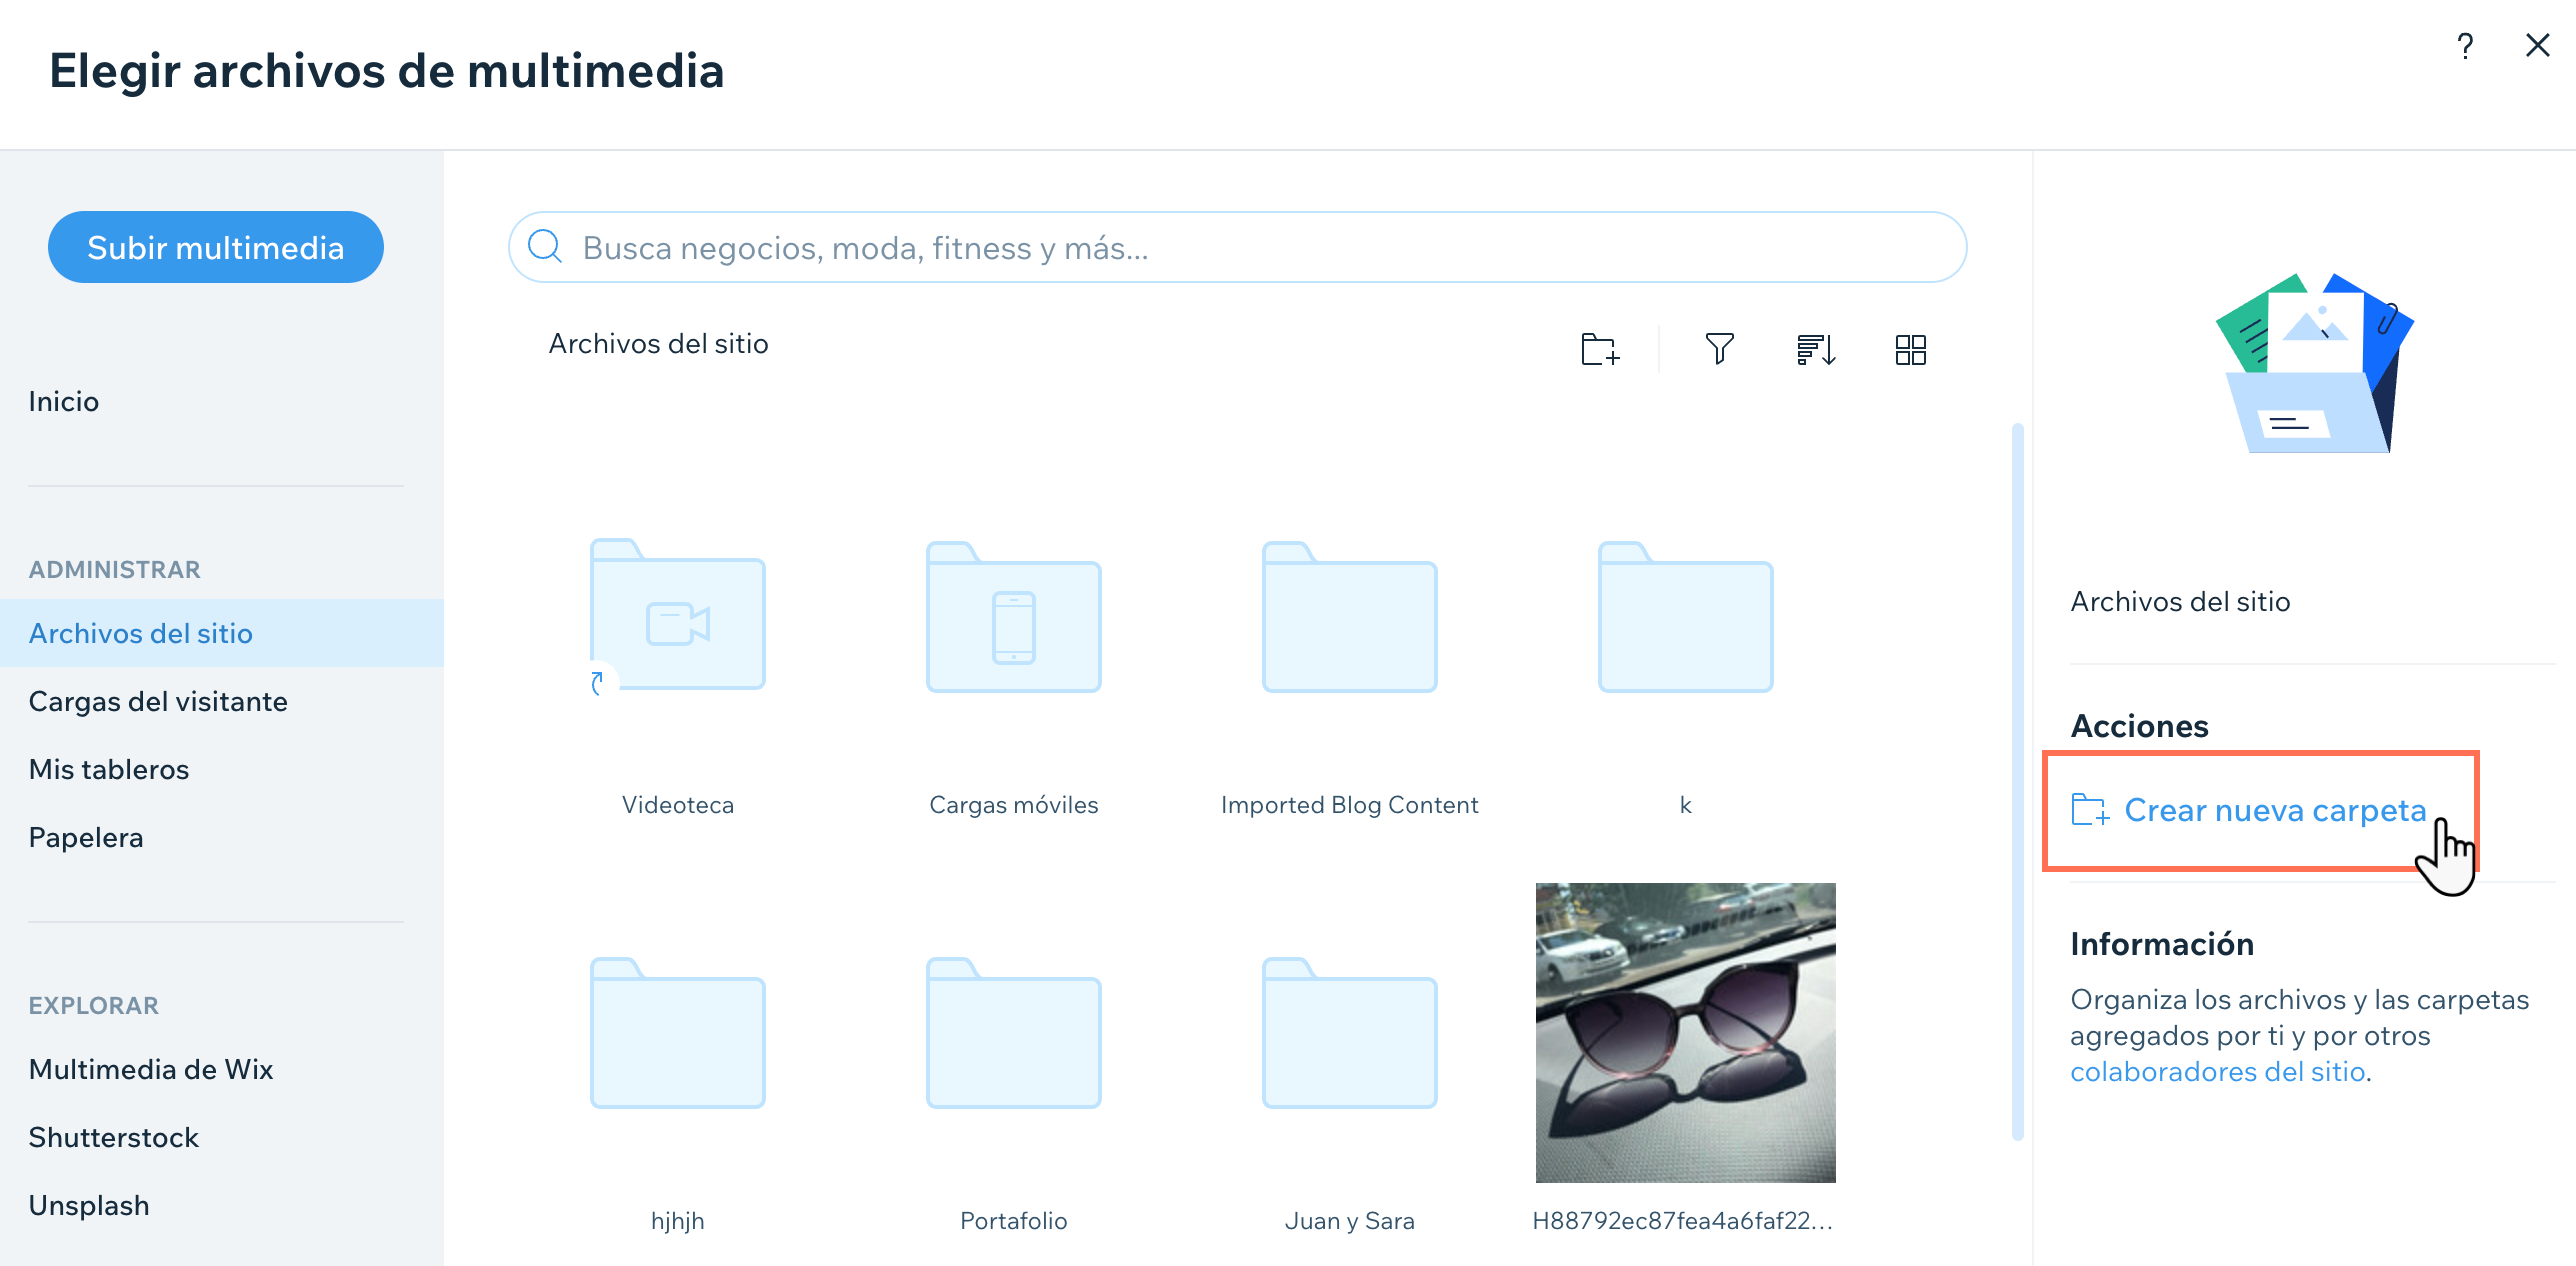This screenshot has height=1266, width=2576.
Task: Open the filter funnel icon
Action: tap(1719, 349)
